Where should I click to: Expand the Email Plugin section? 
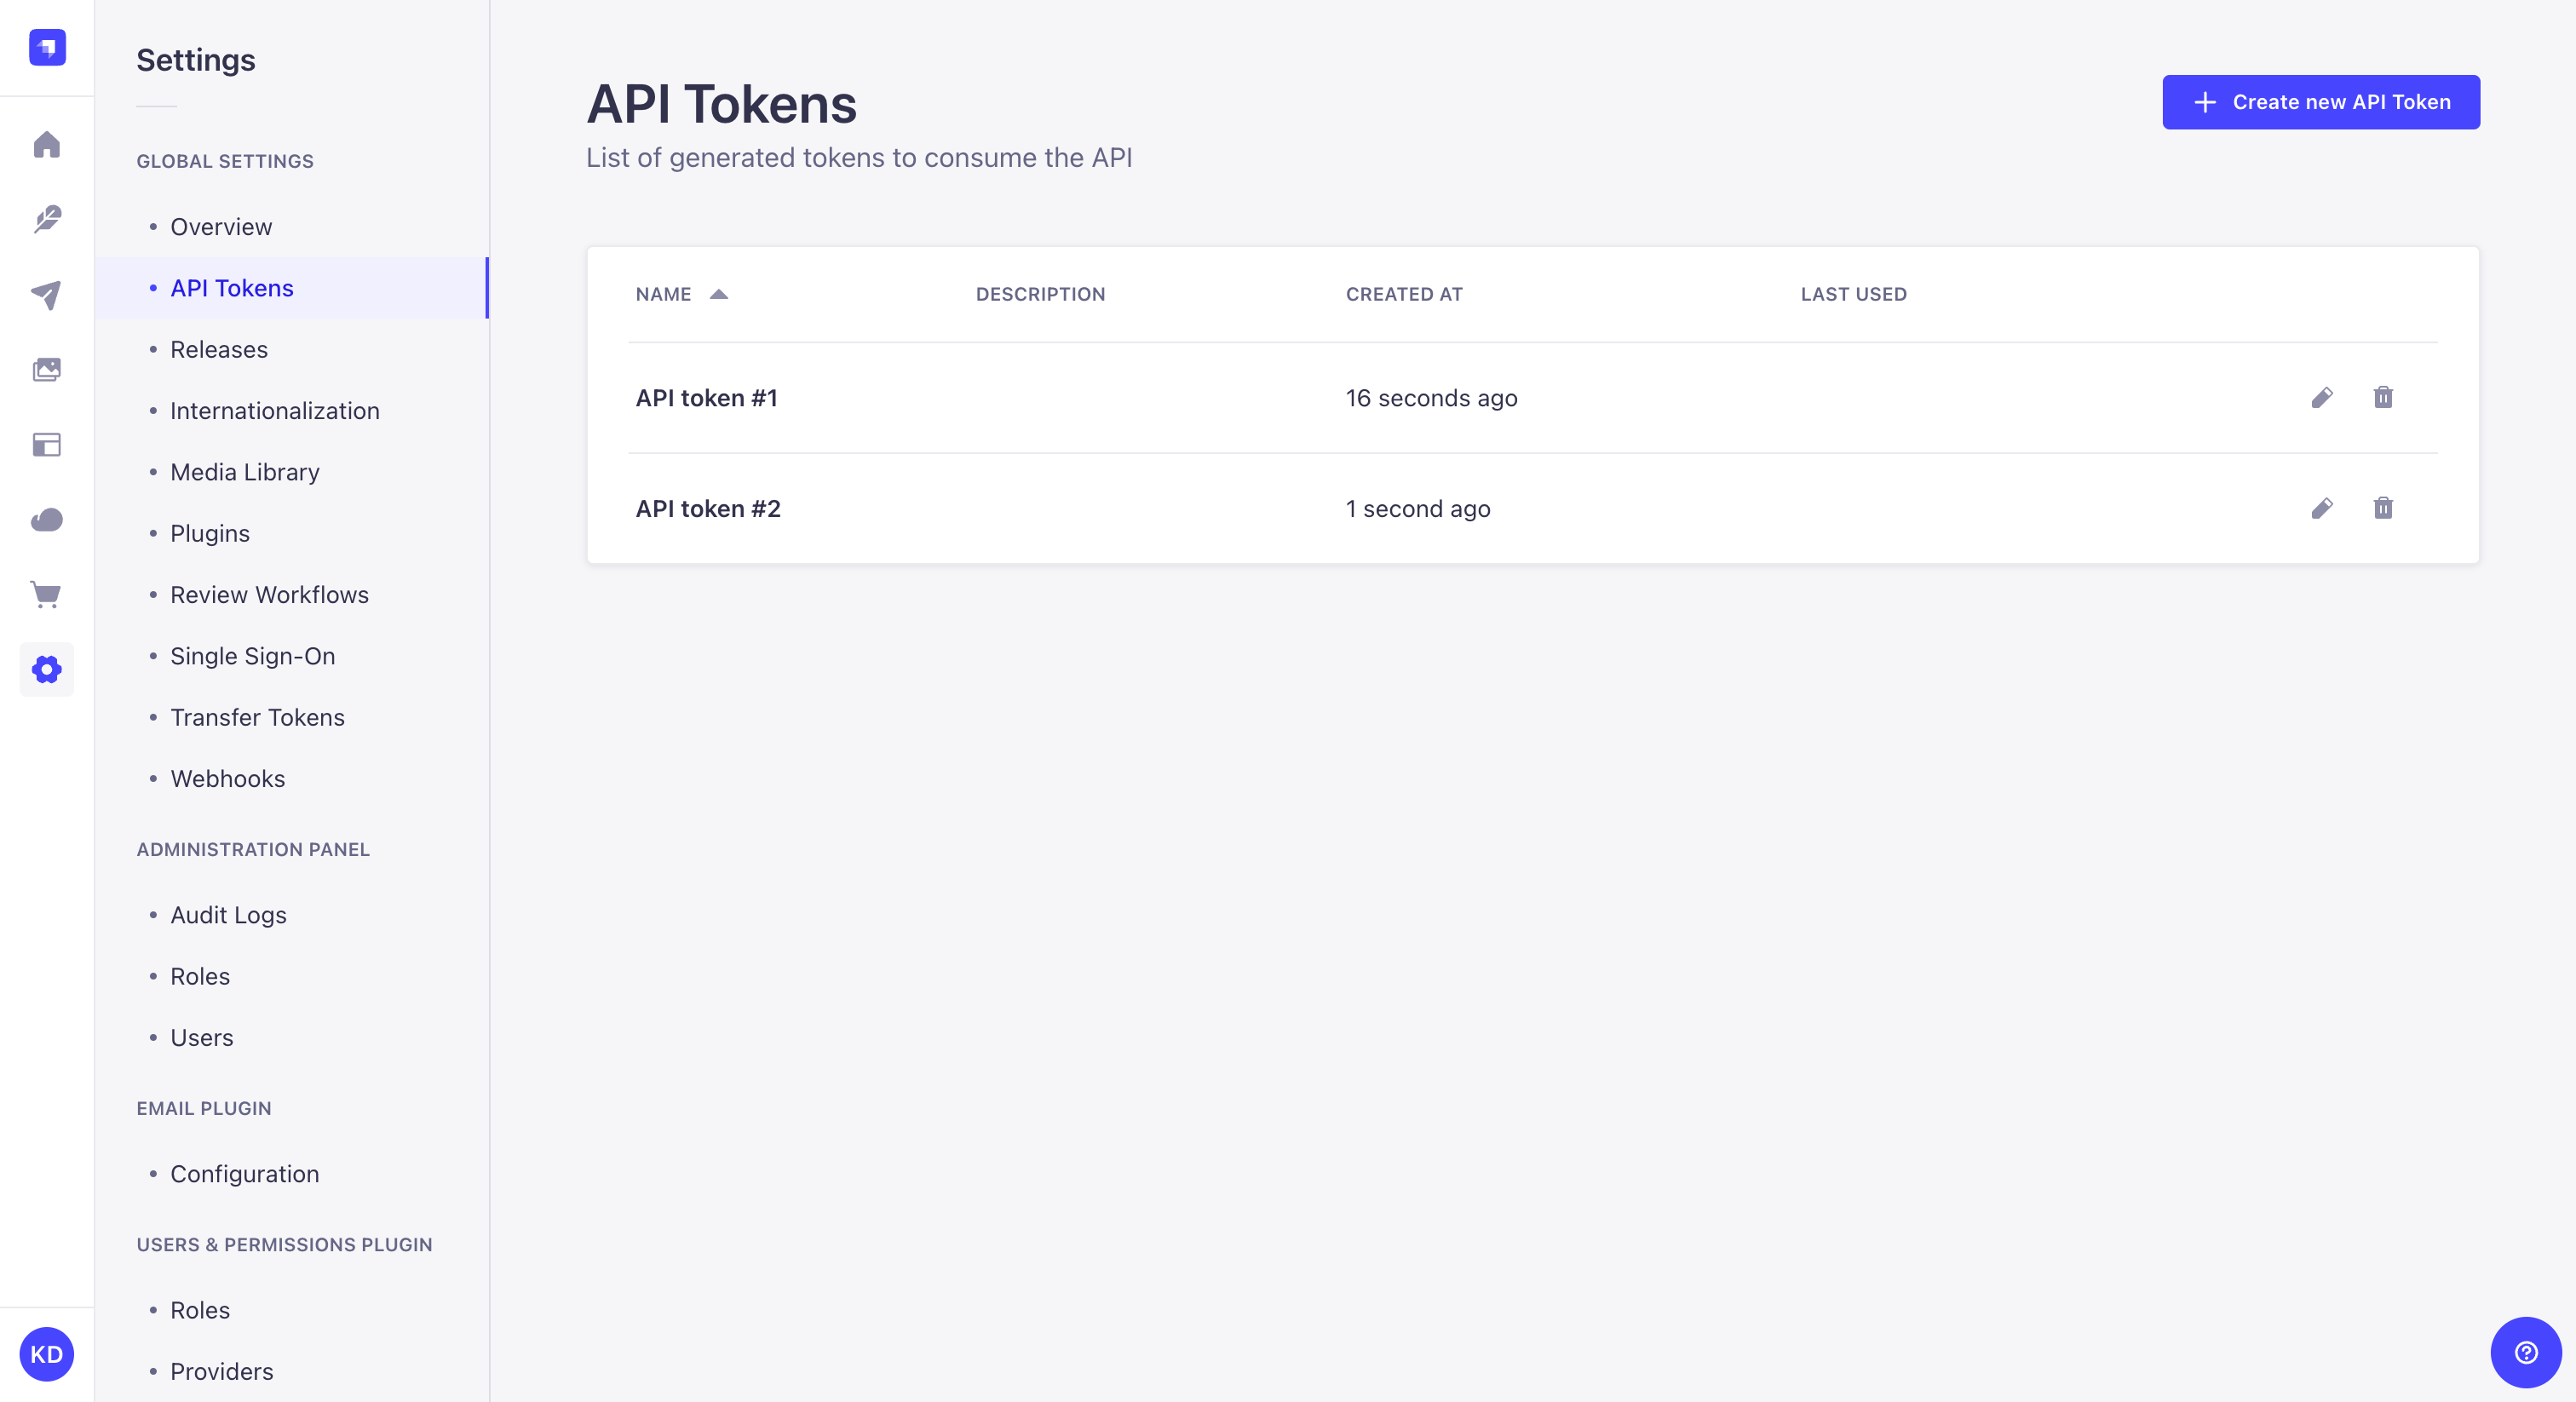[204, 1108]
